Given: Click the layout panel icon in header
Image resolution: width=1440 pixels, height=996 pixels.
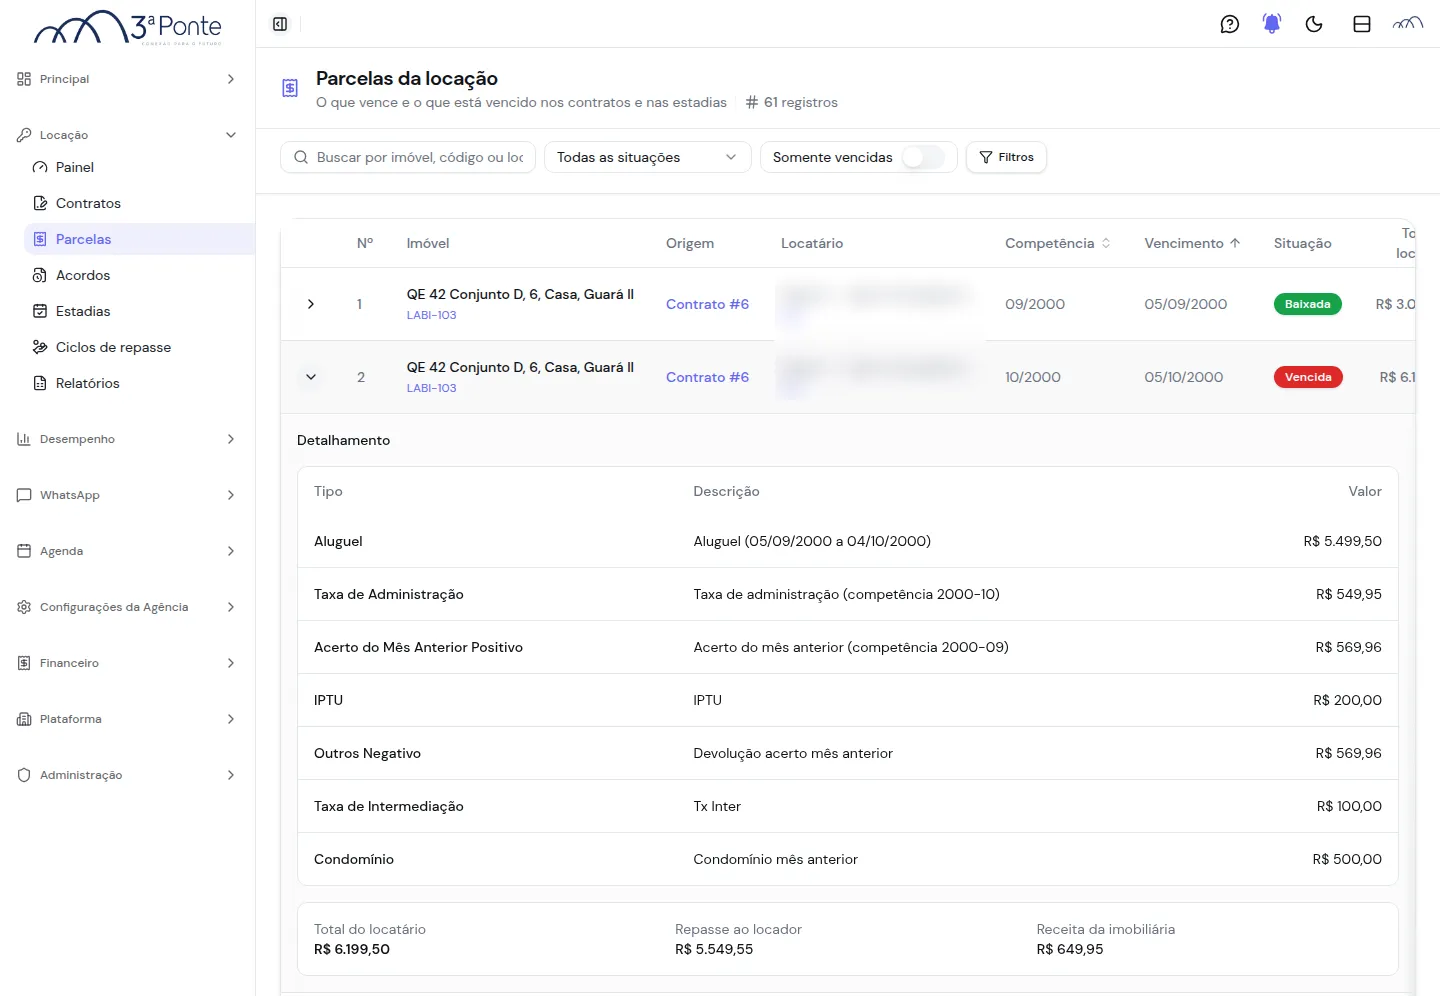Looking at the screenshot, I should (1362, 24).
